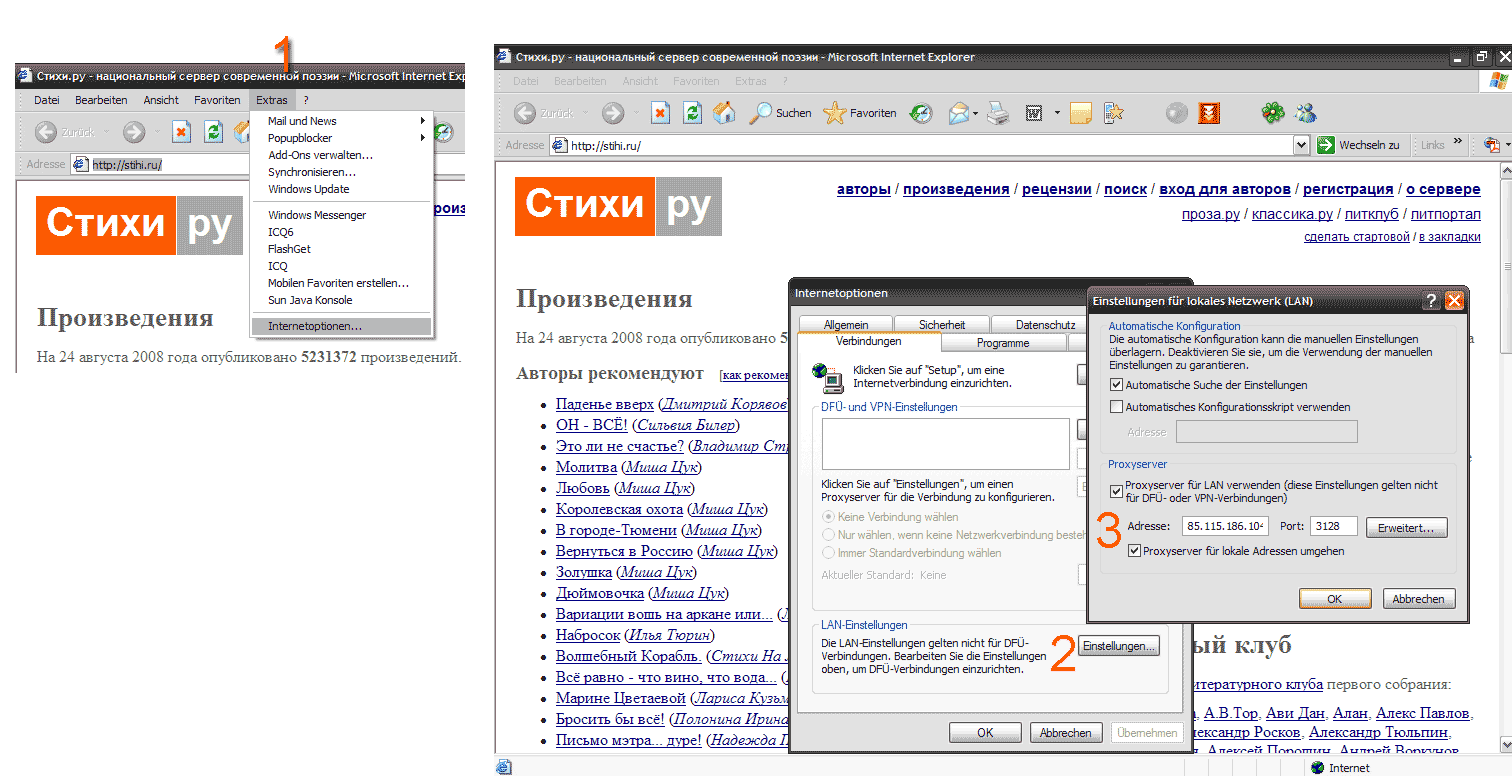Click proxy Adresse field with 85.115.186.10

pos(1225,526)
